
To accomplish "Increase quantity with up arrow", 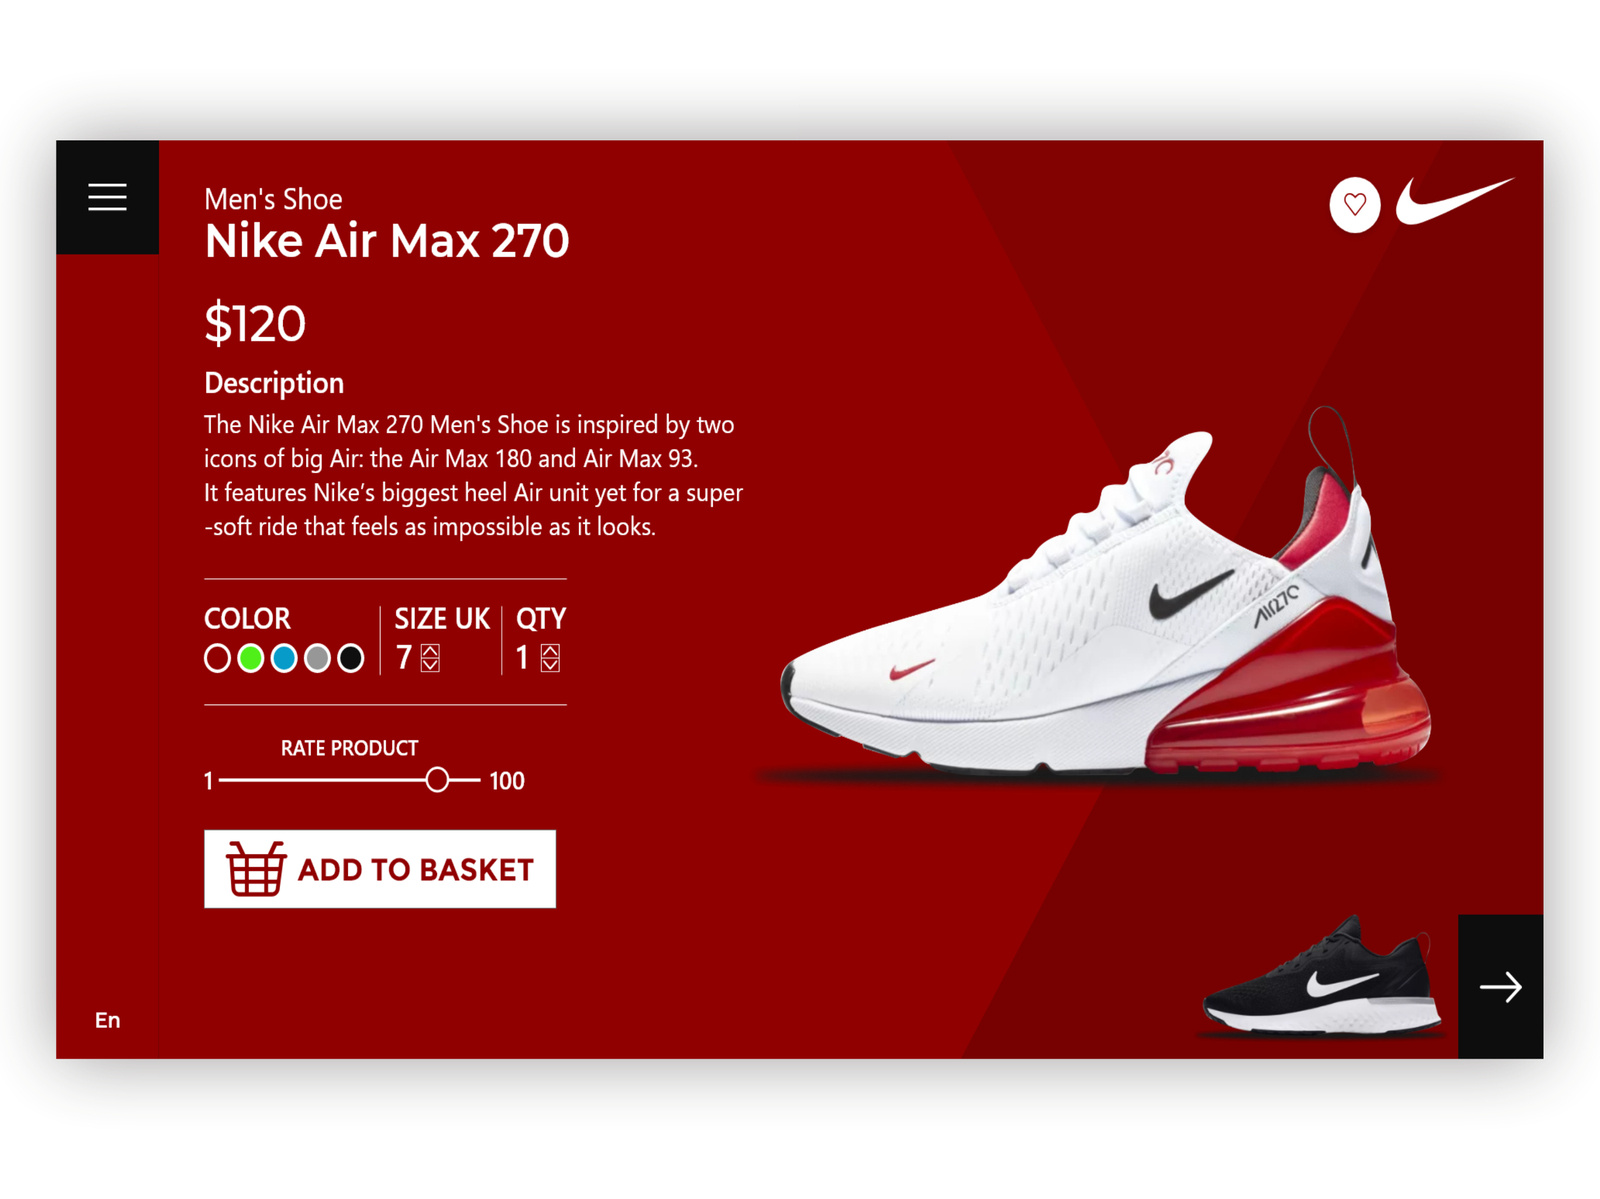I will click(550, 651).
